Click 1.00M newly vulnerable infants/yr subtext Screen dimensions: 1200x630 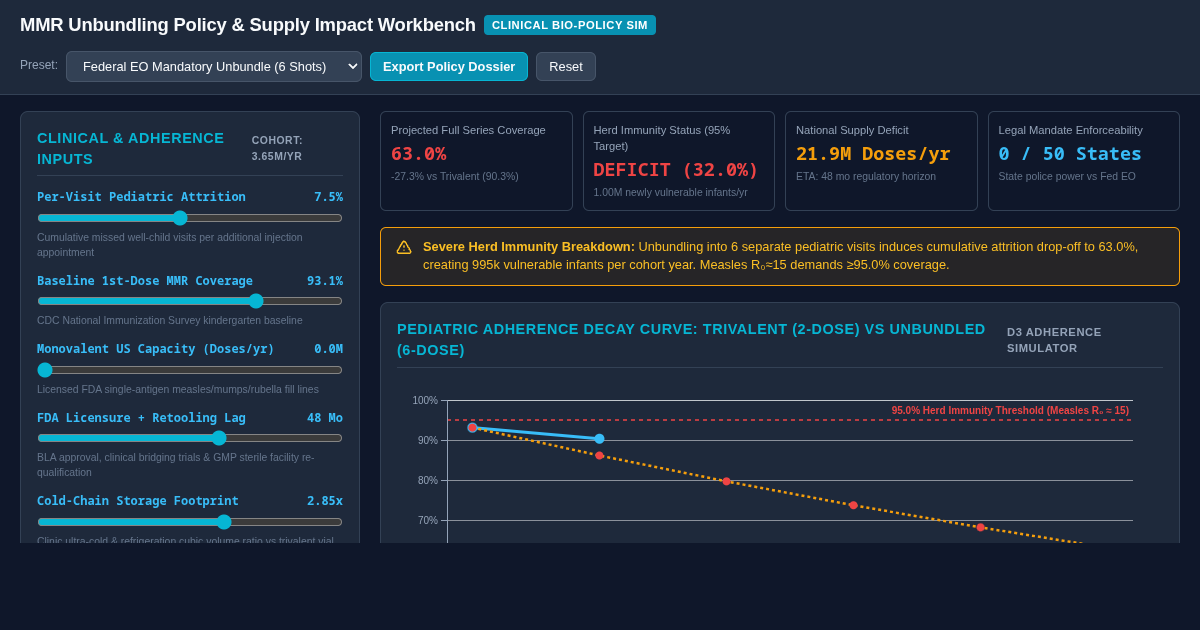(x=671, y=192)
